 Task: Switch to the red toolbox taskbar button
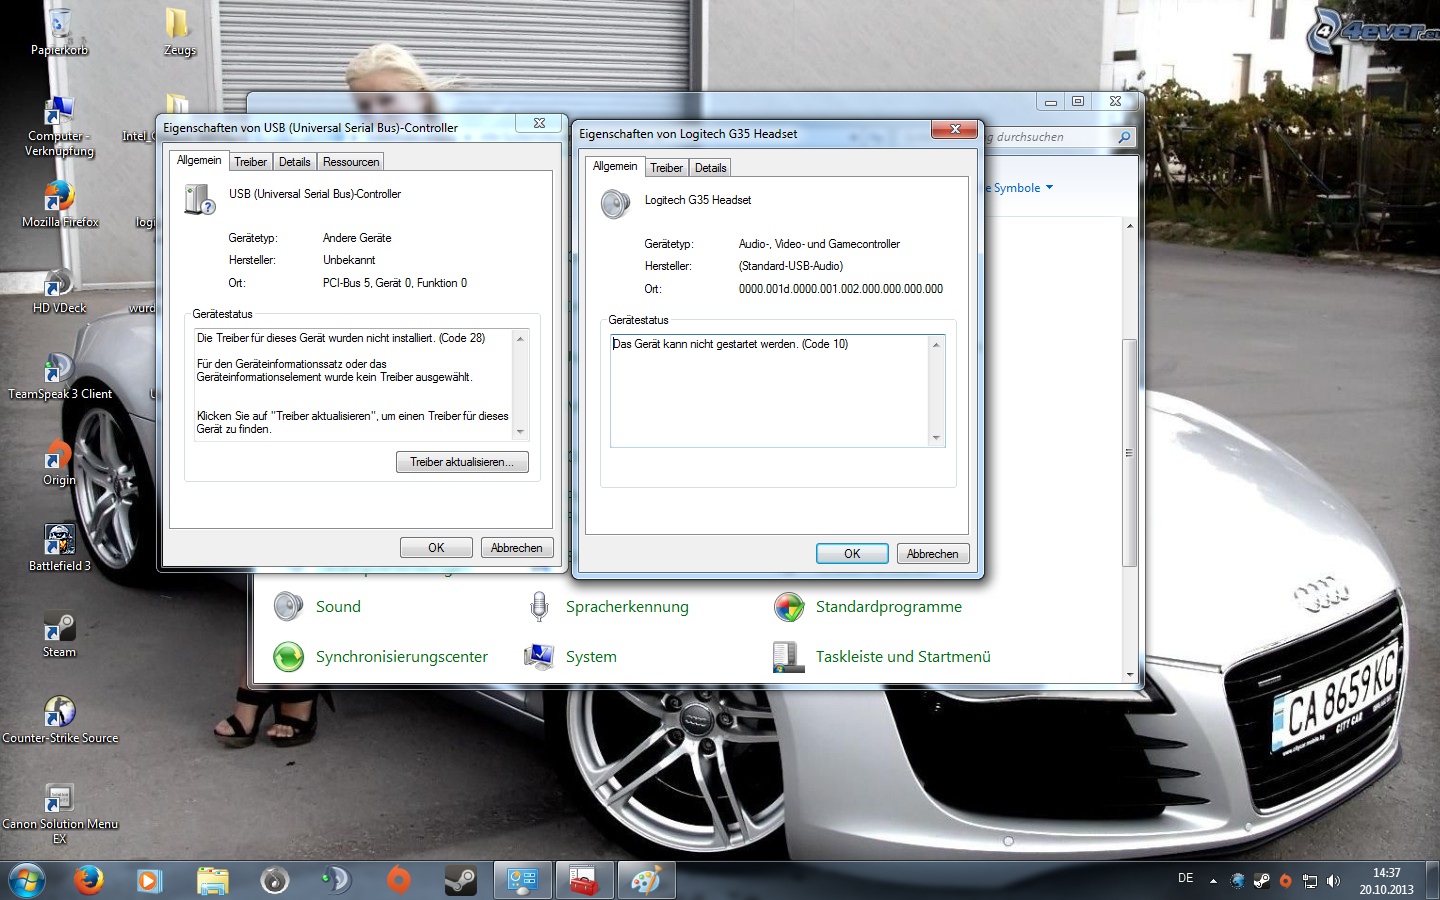pyautogui.click(x=584, y=880)
